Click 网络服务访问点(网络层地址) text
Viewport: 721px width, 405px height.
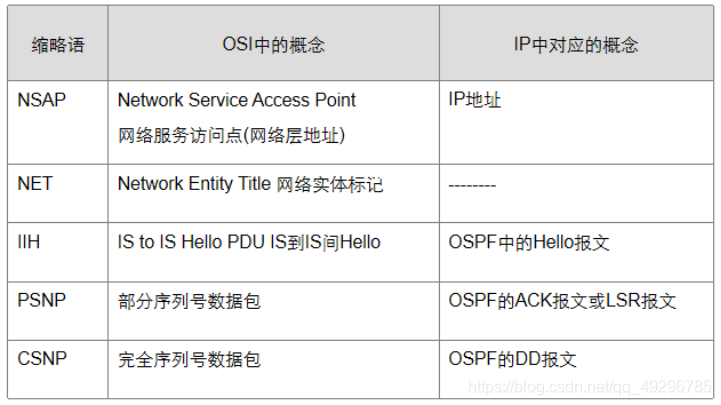[231, 135]
